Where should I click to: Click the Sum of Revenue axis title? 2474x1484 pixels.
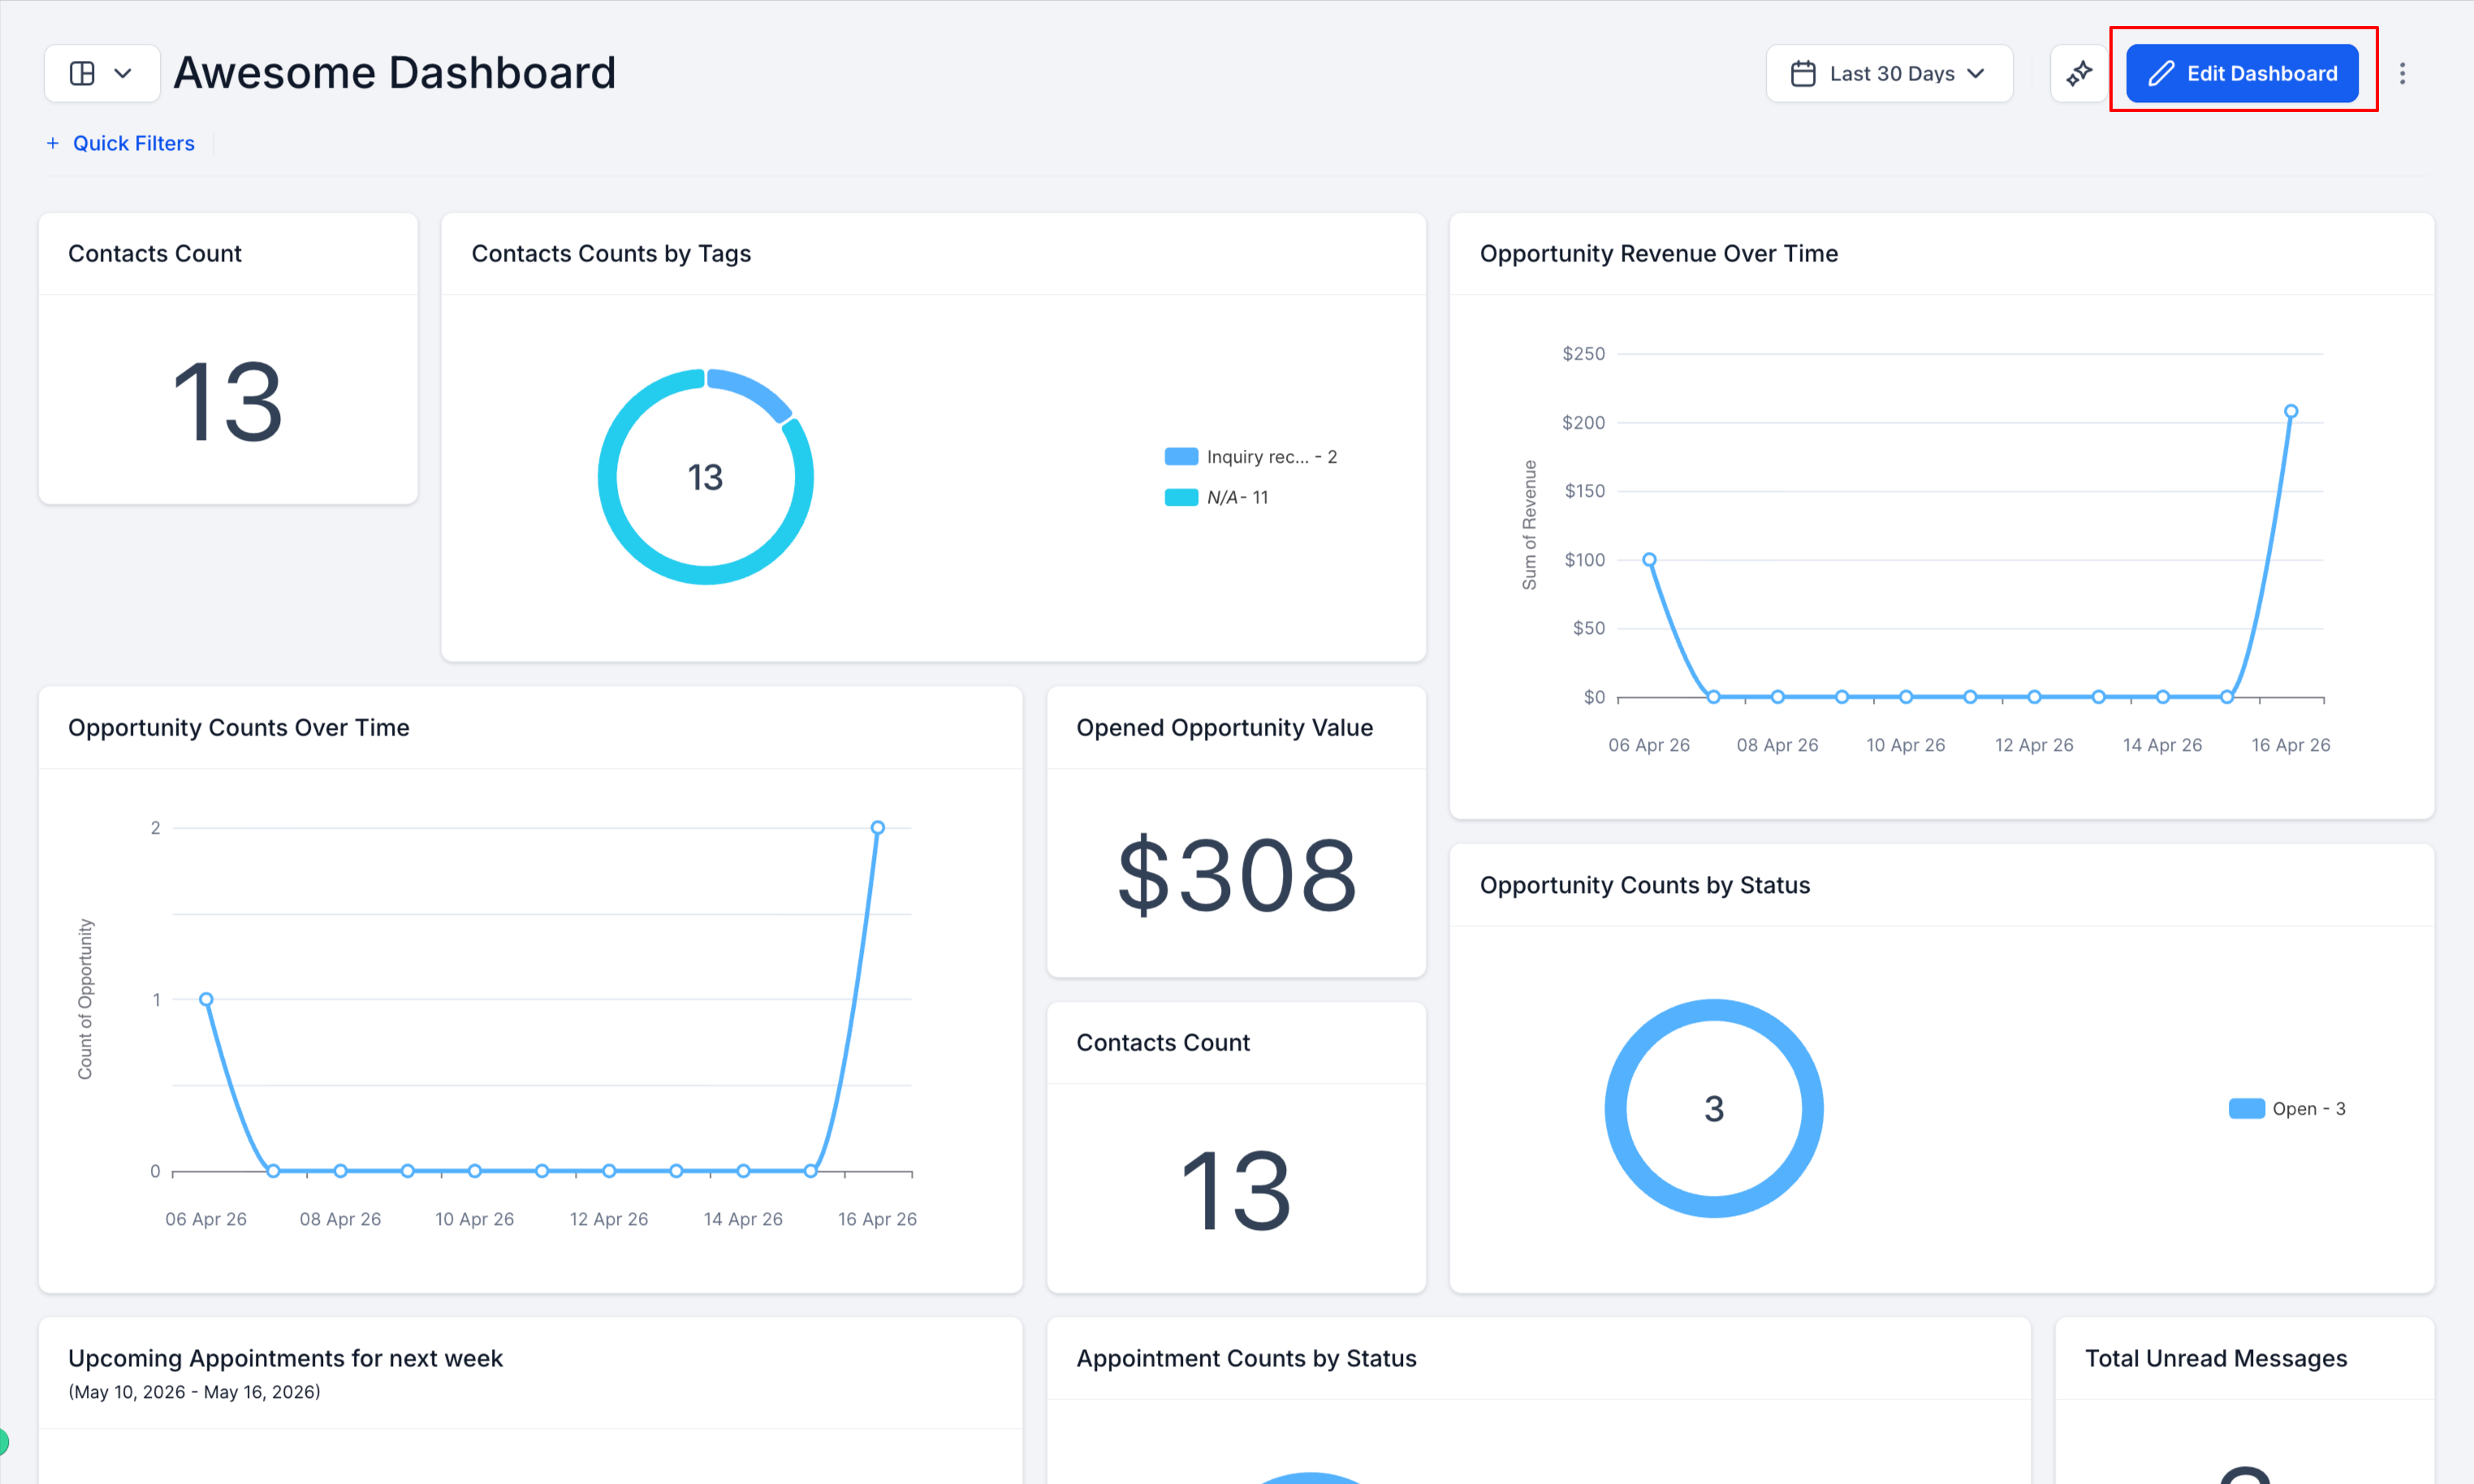pos(1529,525)
